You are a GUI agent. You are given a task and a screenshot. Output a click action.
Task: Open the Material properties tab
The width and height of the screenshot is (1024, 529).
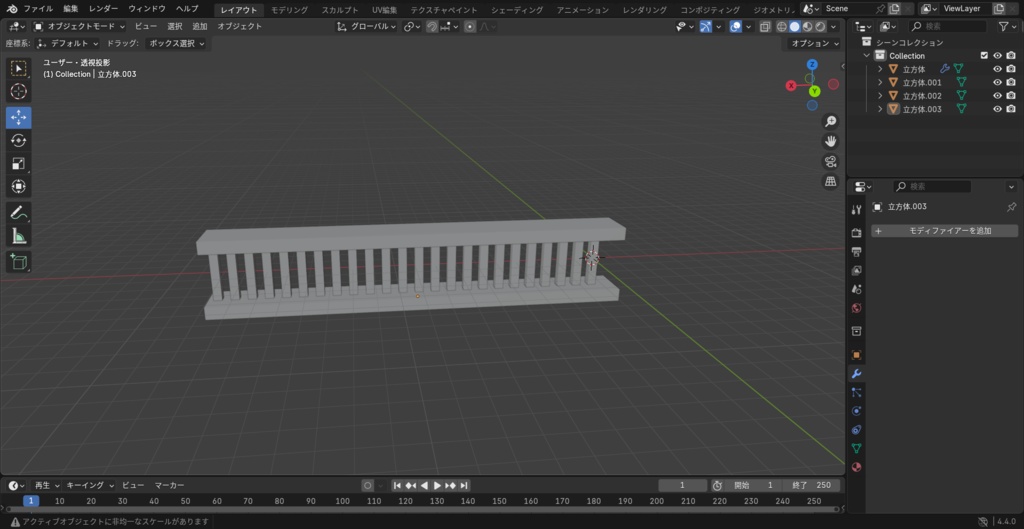[x=857, y=467]
